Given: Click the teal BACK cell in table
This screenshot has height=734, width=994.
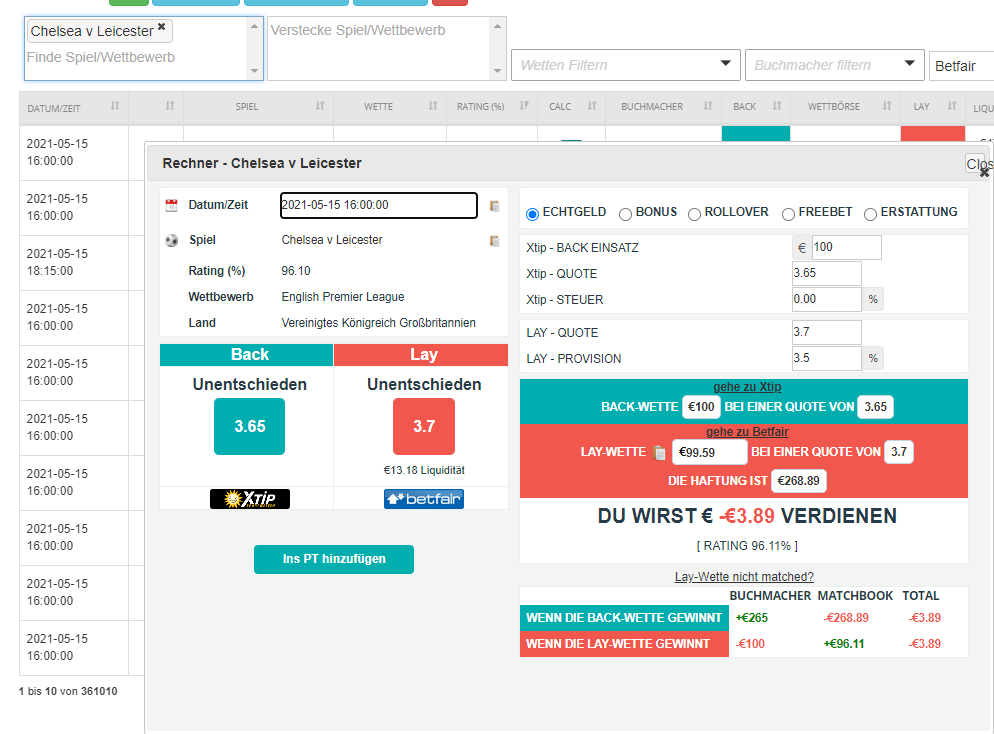Looking at the screenshot, I should click(x=756, y=133).
